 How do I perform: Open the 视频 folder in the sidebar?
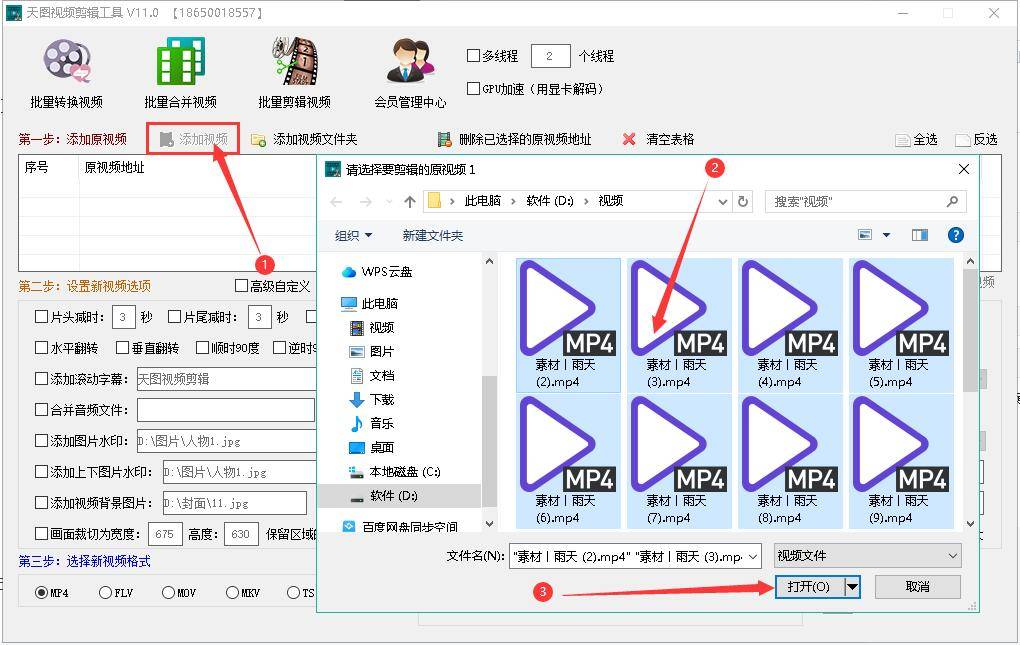372,327
